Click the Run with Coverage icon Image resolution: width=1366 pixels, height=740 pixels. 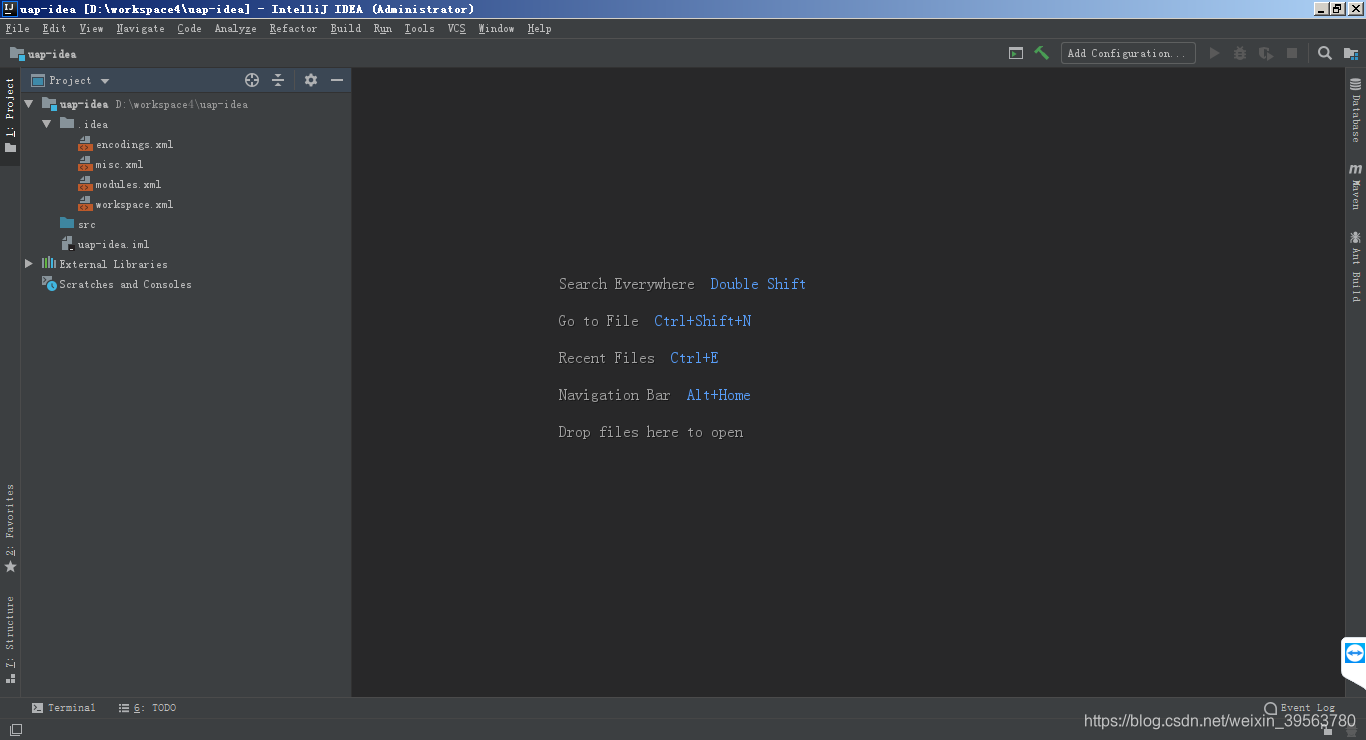pos(1266,53)
